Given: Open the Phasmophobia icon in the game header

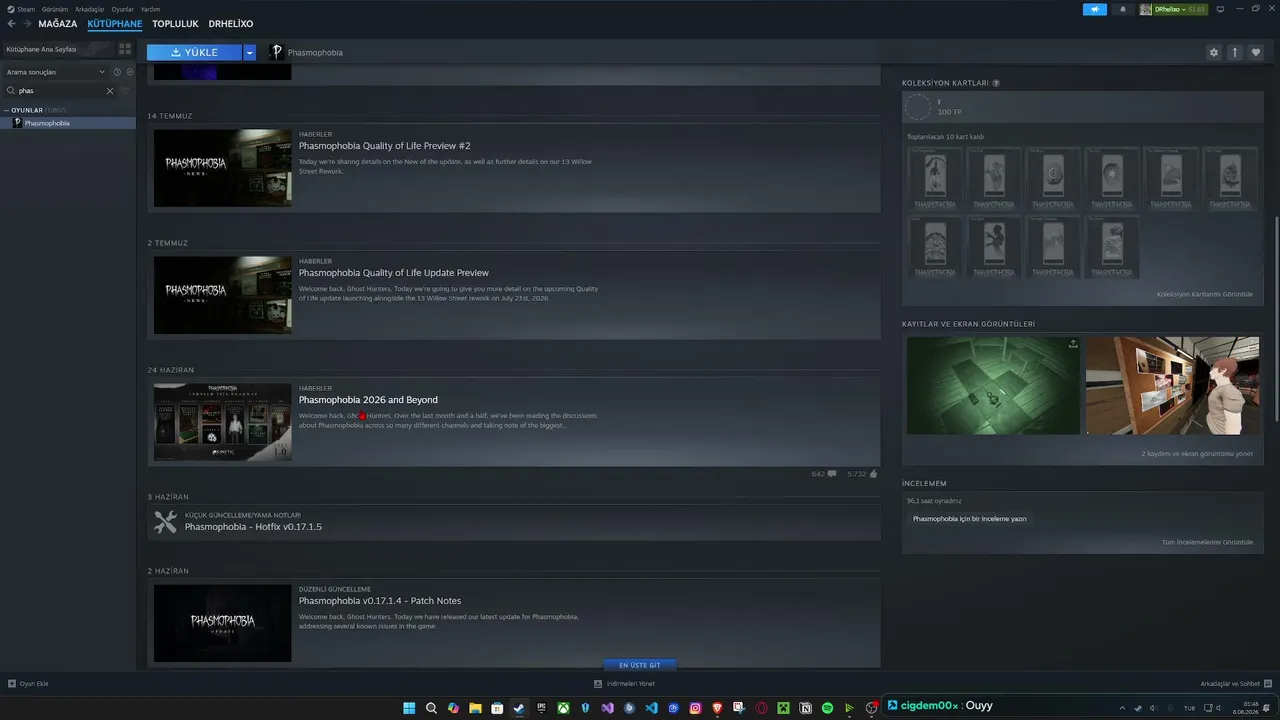Looking at the screenshot, I should point(276,52).
